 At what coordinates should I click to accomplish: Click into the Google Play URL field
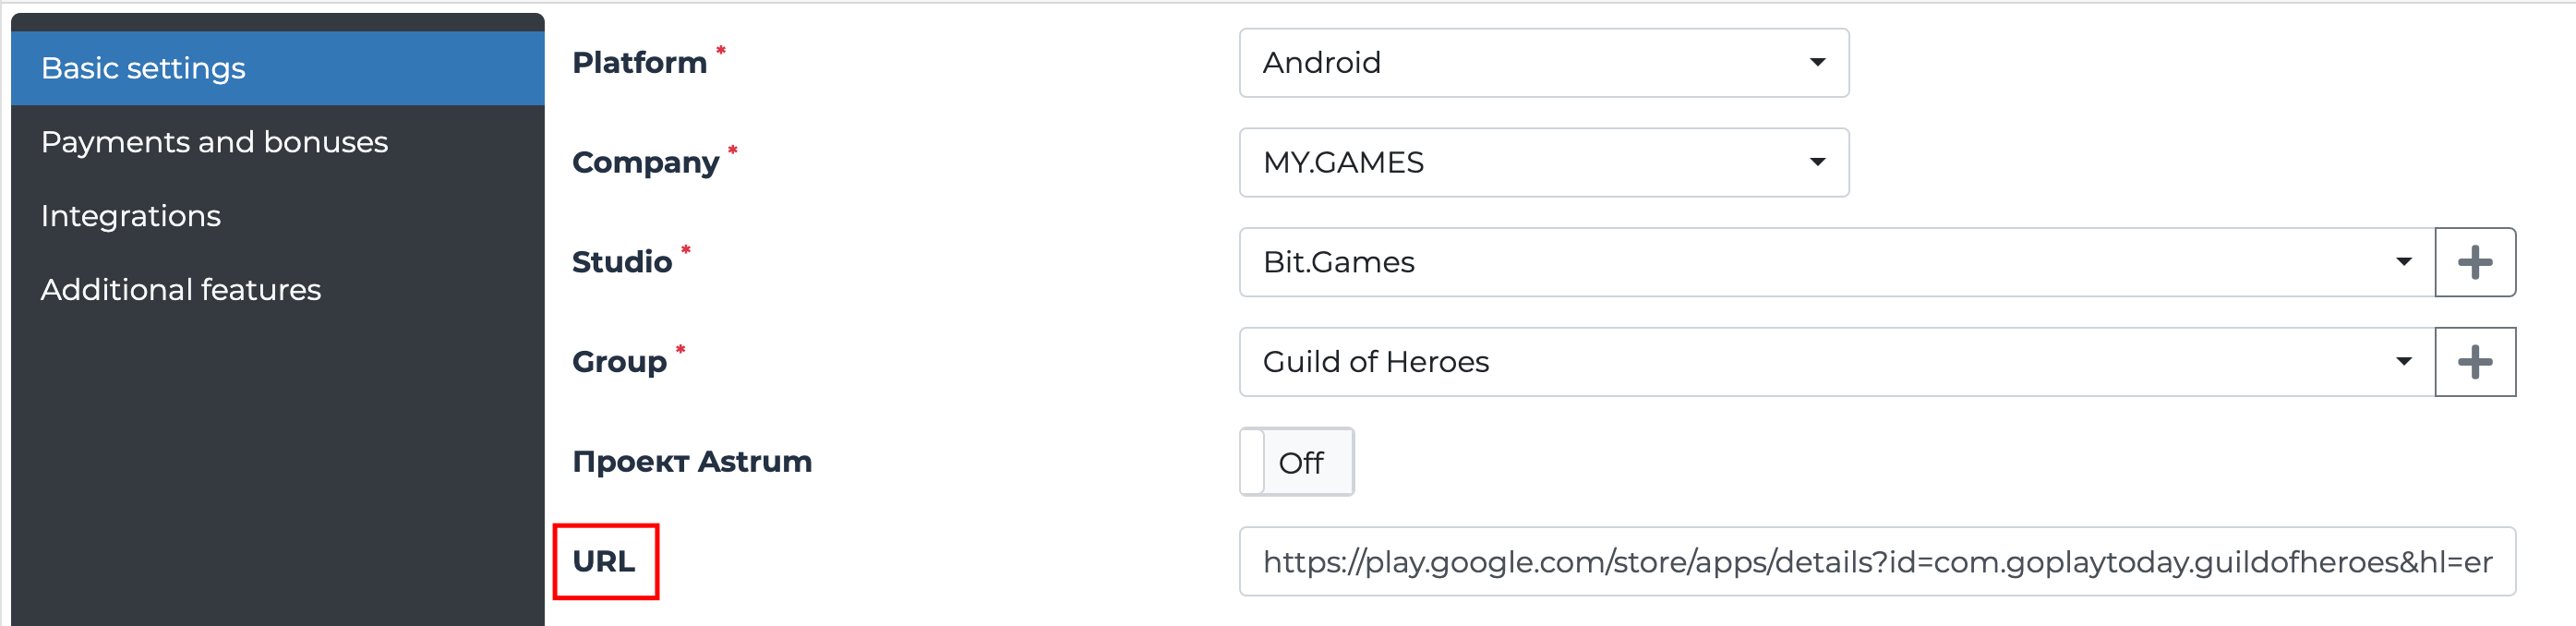(x=1876, y=562)
